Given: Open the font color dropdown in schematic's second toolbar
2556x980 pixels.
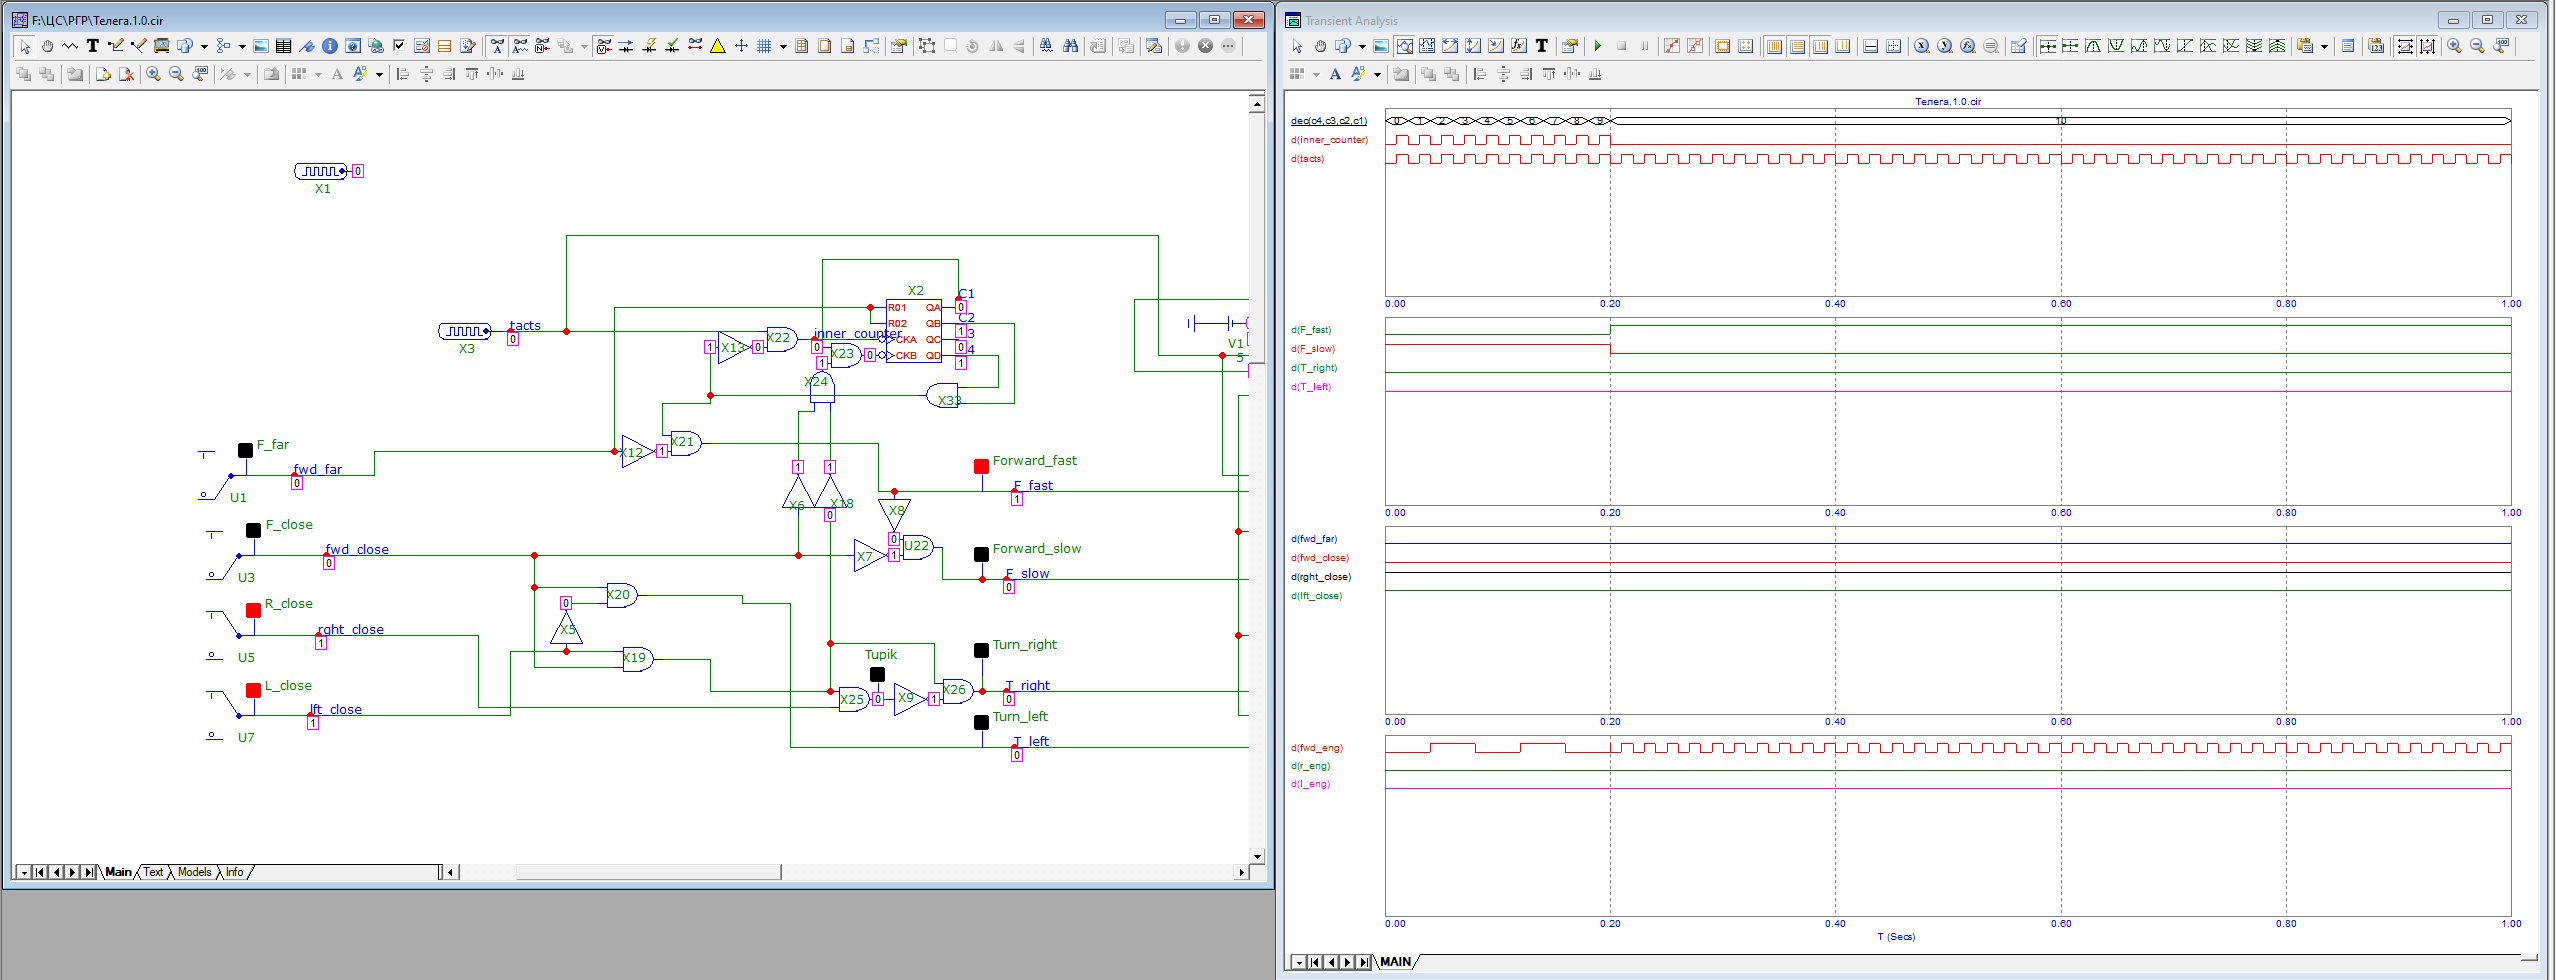Looking at the screenshot, I should 379,74.
